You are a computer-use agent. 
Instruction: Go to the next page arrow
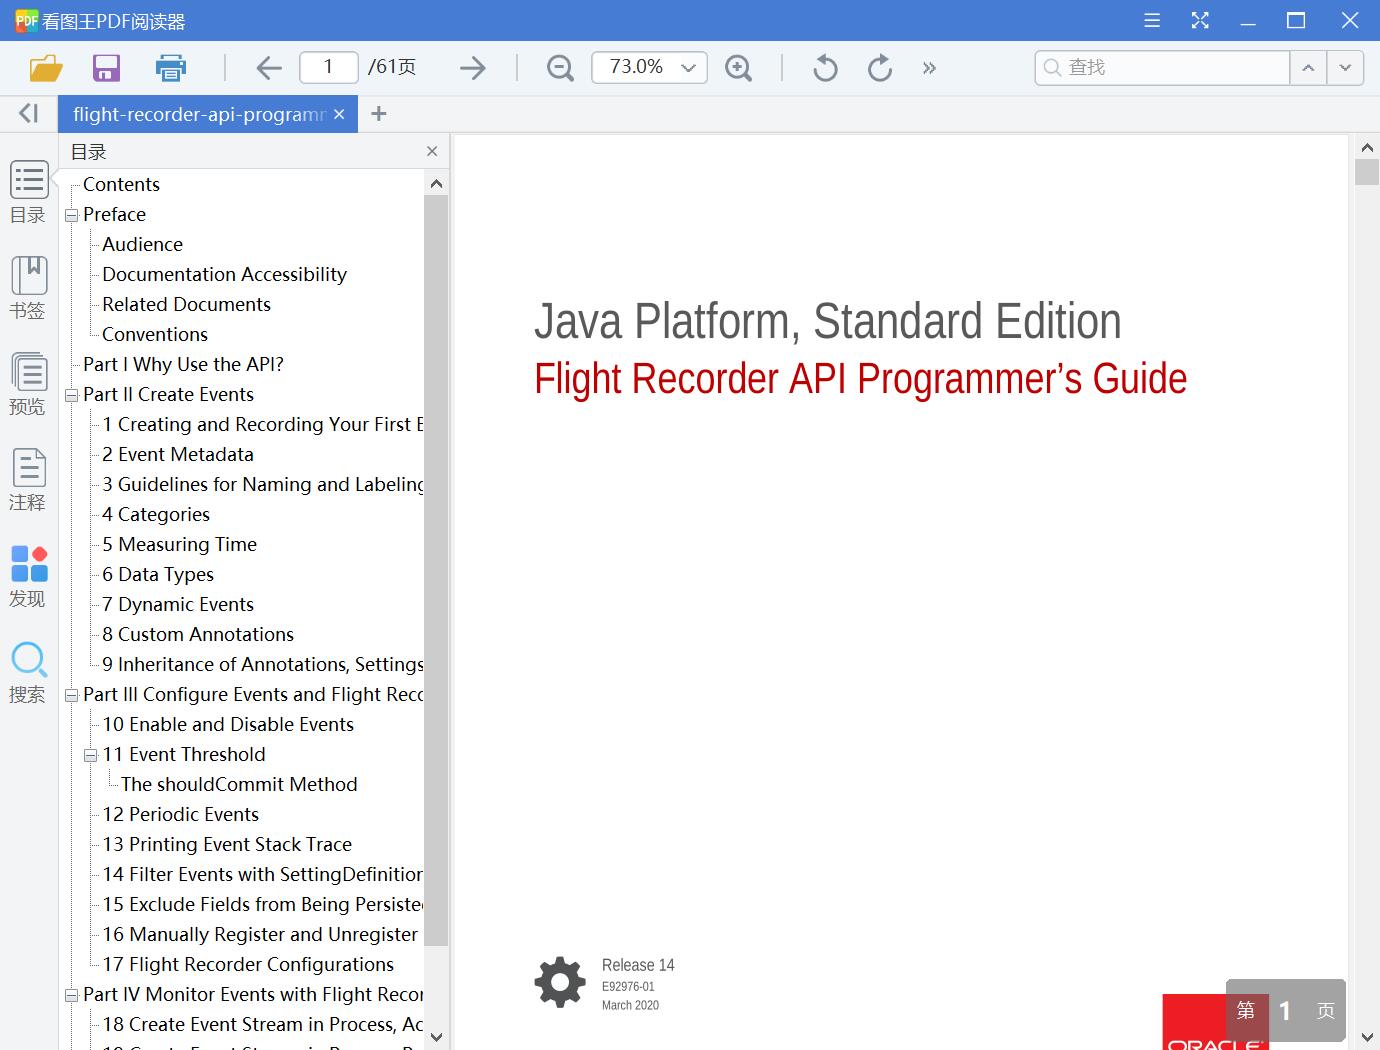tap(472, 68)
